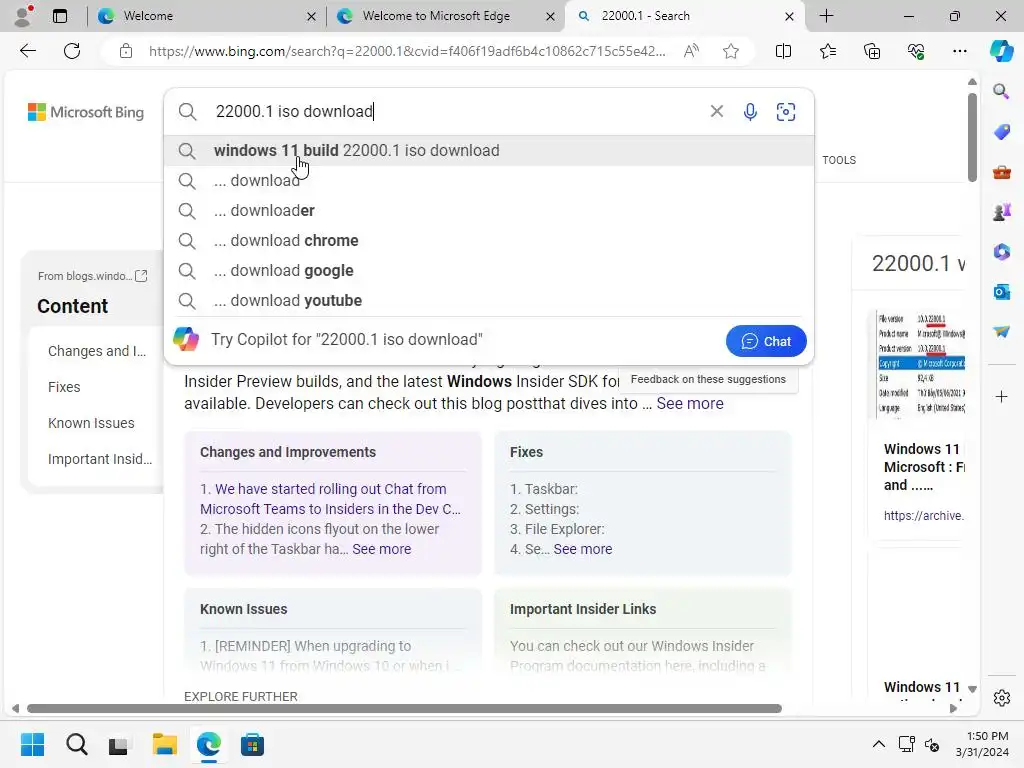Image resolution: width=1024 pixels, height=768 pixels.
Task: Click Feedback on these suggestions
Action: [708, 379]
